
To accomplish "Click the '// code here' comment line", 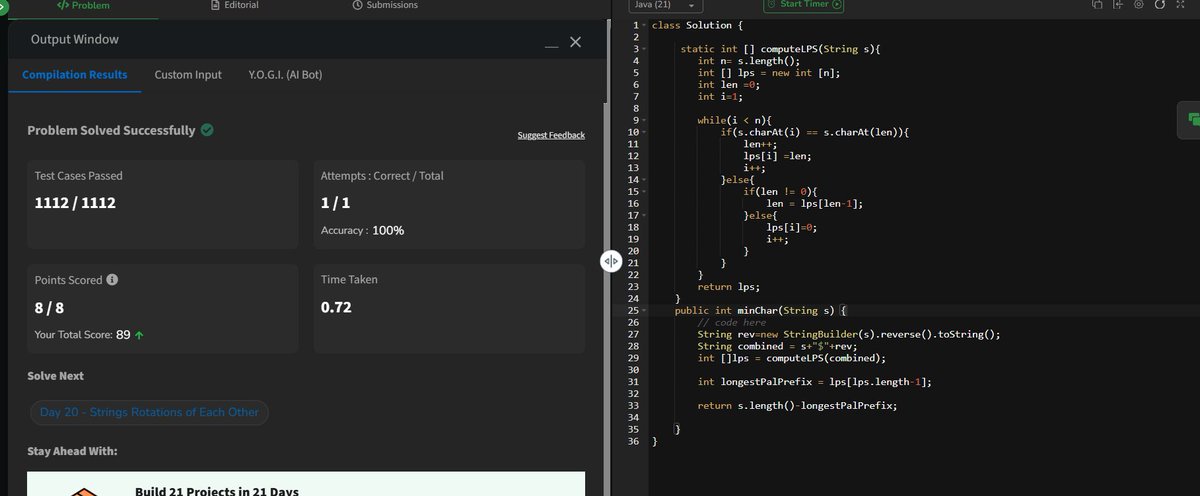I will coord(731,323).
